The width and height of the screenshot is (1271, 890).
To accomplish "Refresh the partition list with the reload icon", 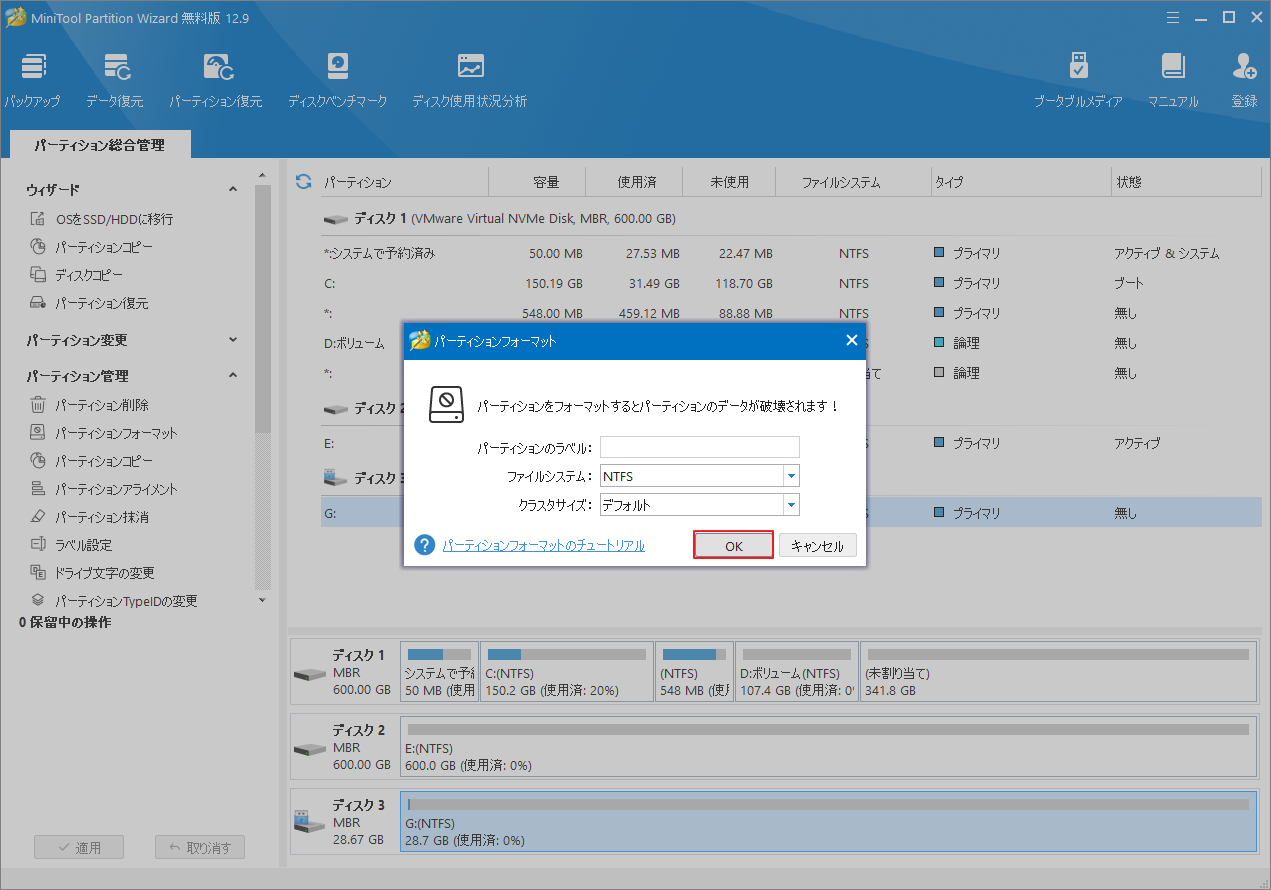I will click(x=304, y=182).
